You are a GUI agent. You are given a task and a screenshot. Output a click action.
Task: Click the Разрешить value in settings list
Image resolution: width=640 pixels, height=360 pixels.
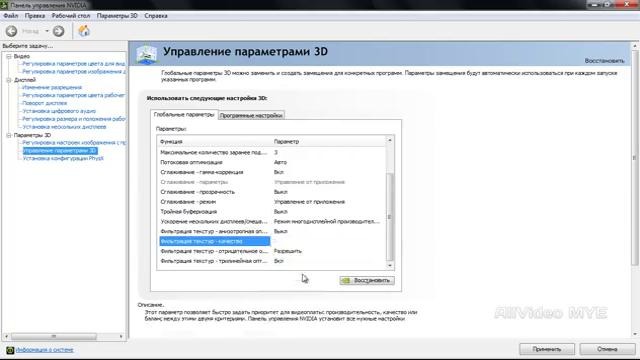click(288, 251)
